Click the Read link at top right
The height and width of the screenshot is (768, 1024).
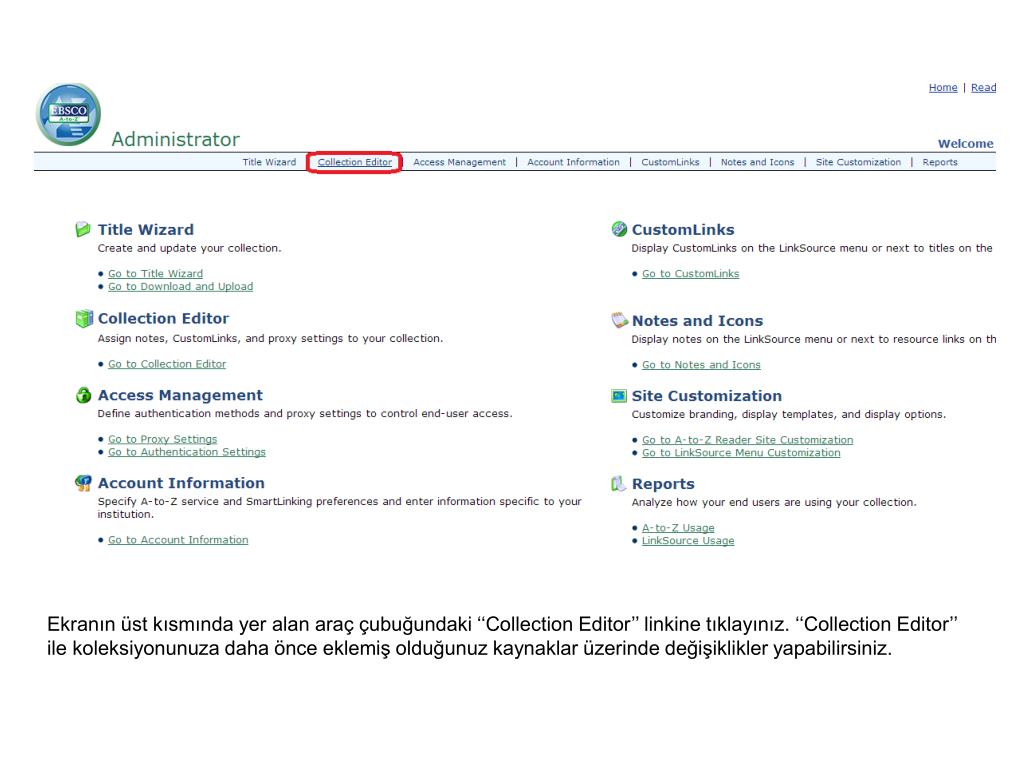coord(984,88)
